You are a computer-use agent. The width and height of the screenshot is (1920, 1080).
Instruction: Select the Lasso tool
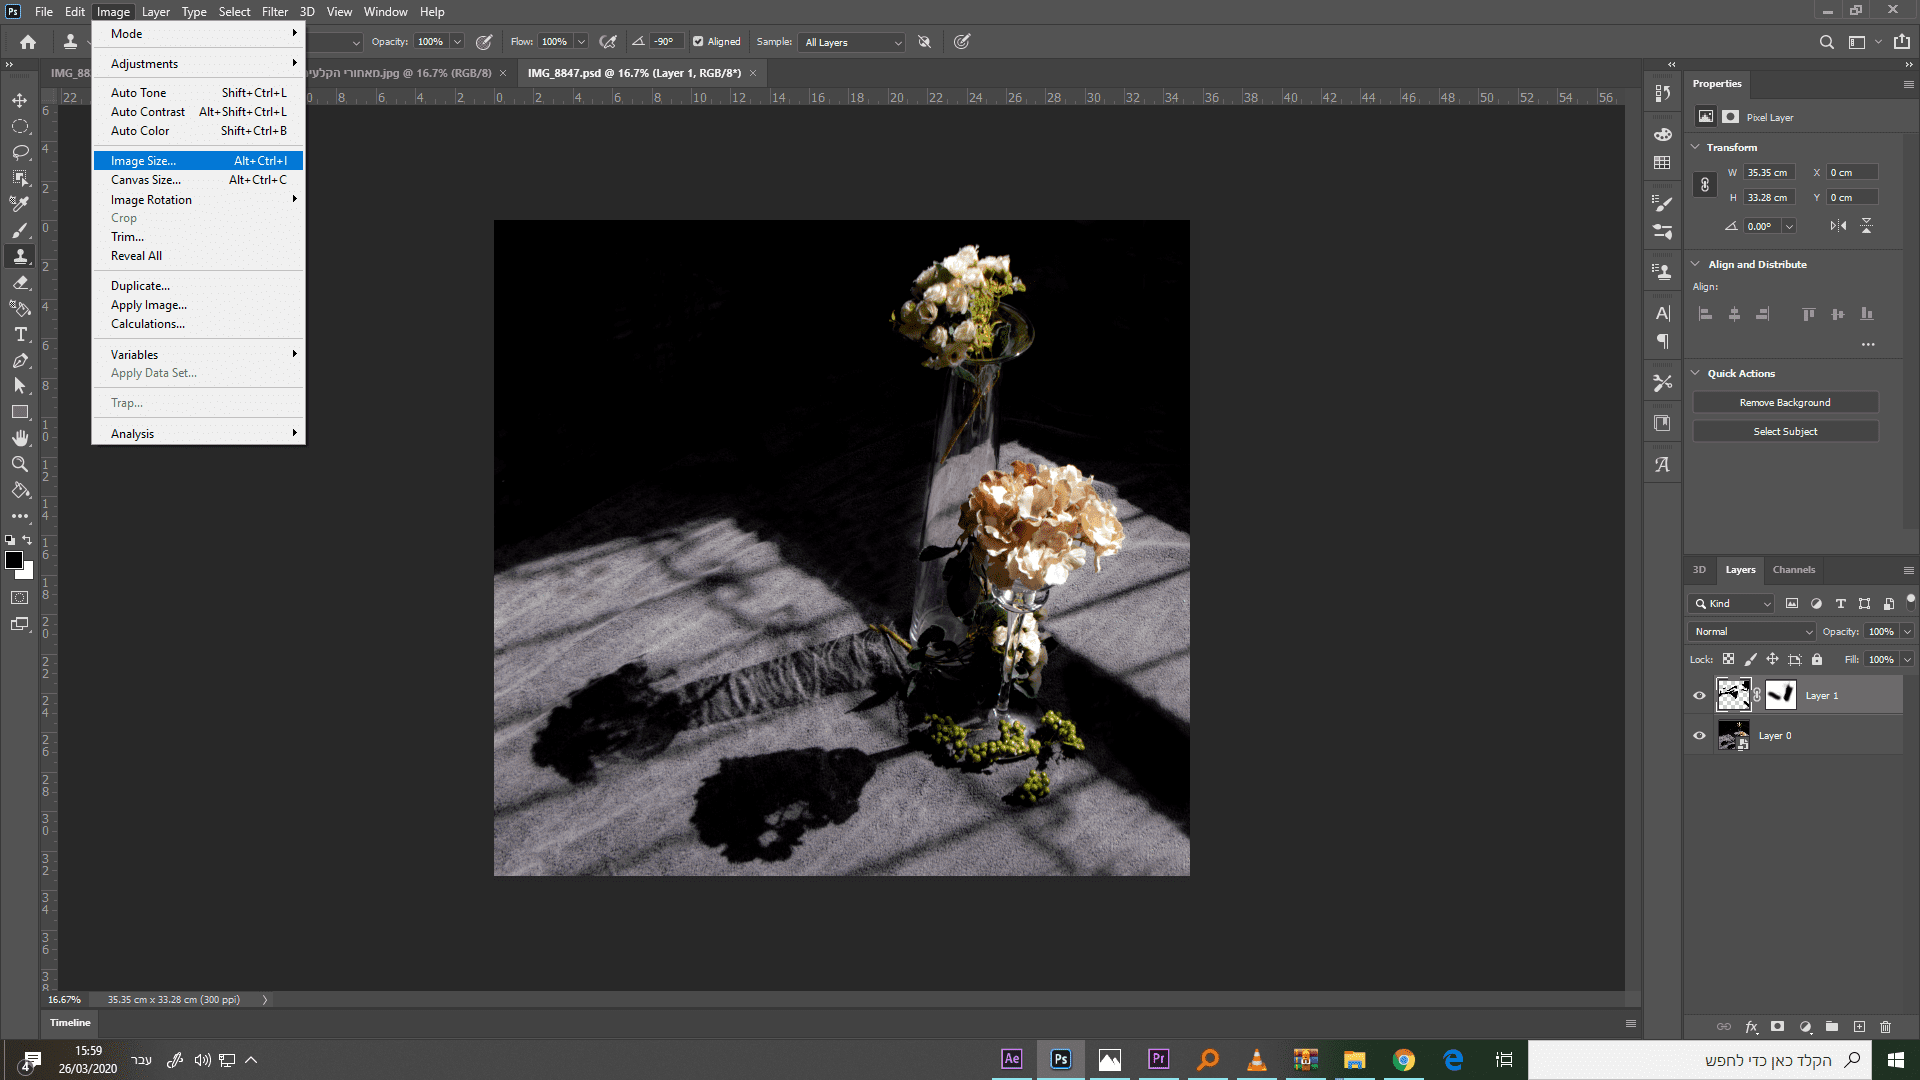point(19,152)
